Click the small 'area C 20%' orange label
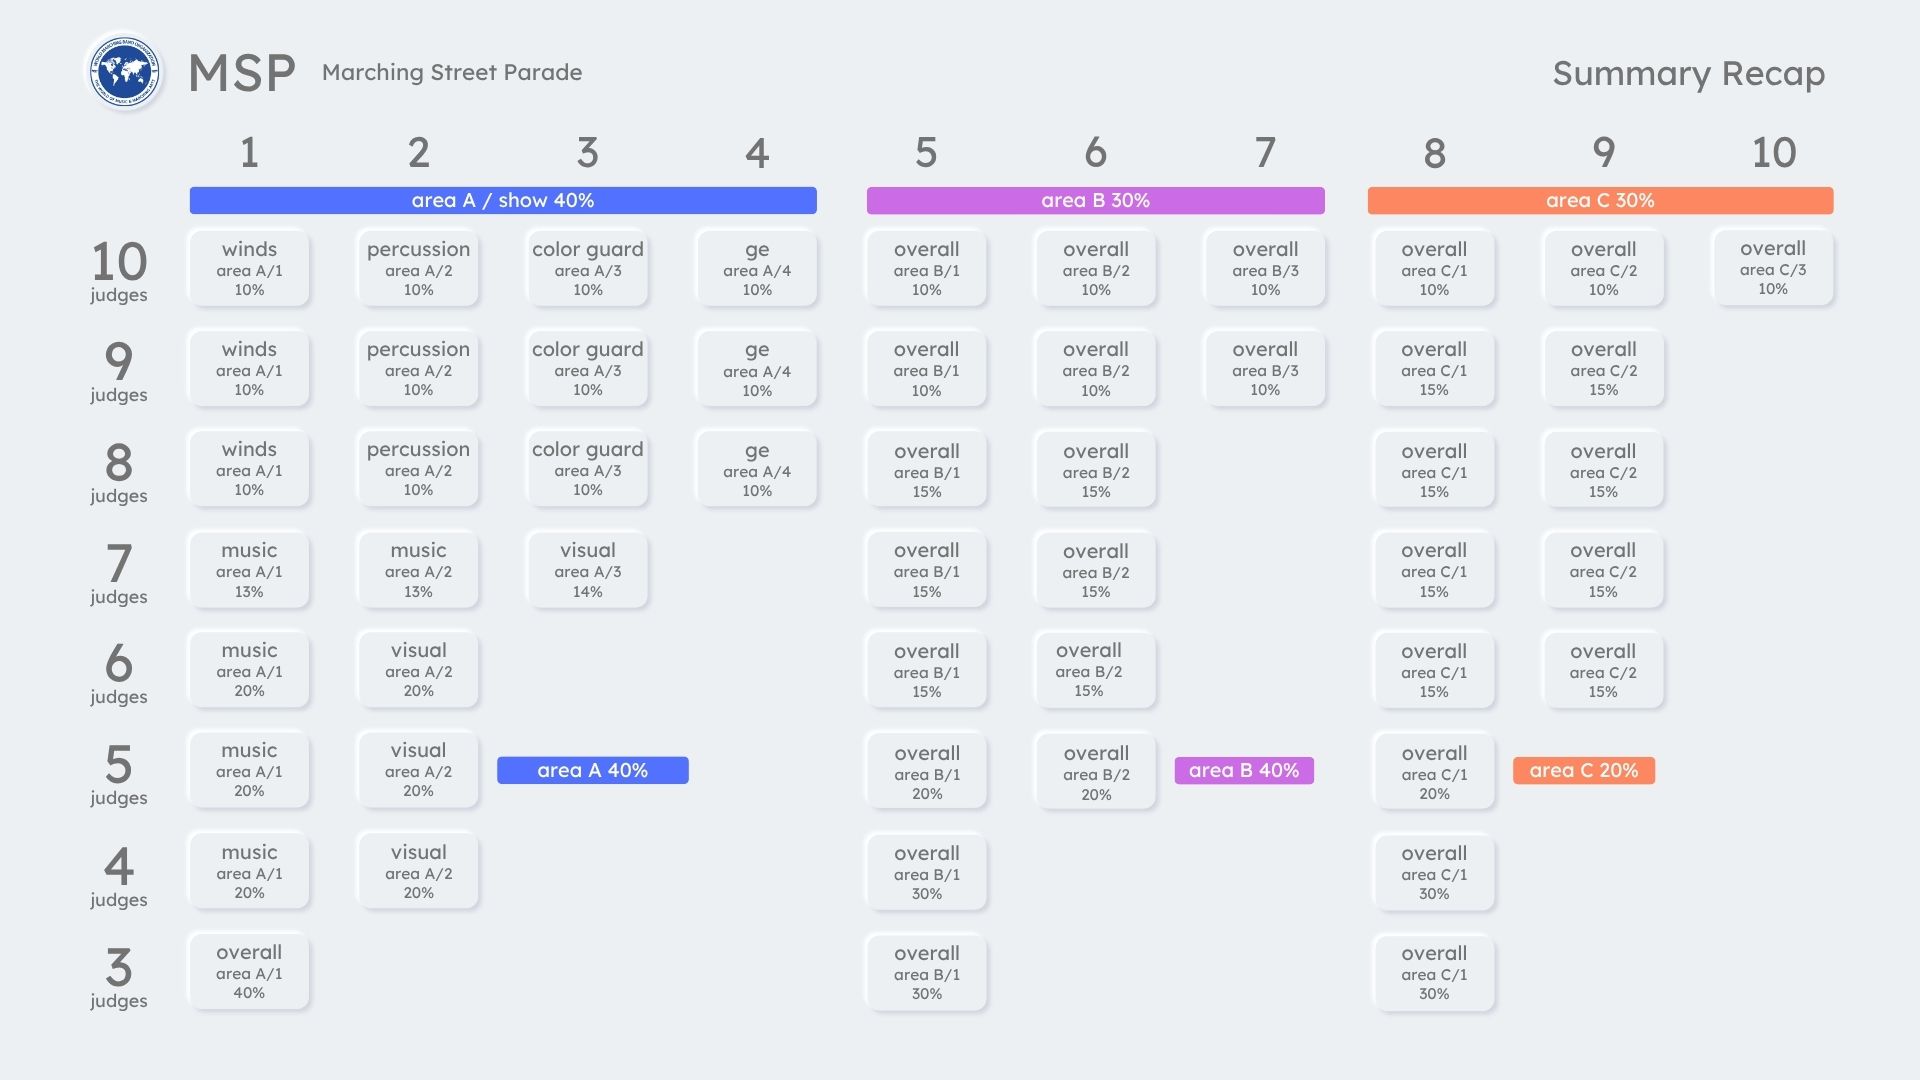 tap(1583, 770)
